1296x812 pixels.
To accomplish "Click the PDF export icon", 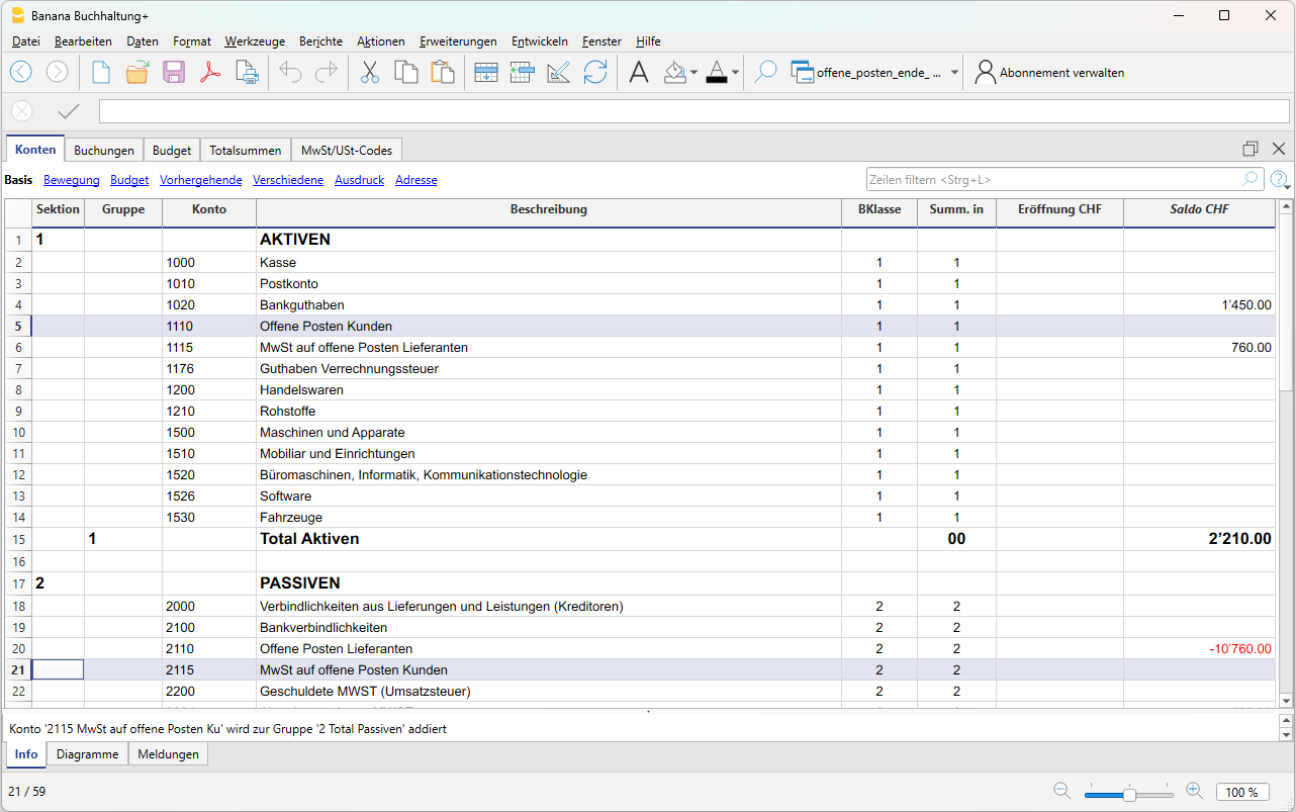I will (210, 72).
